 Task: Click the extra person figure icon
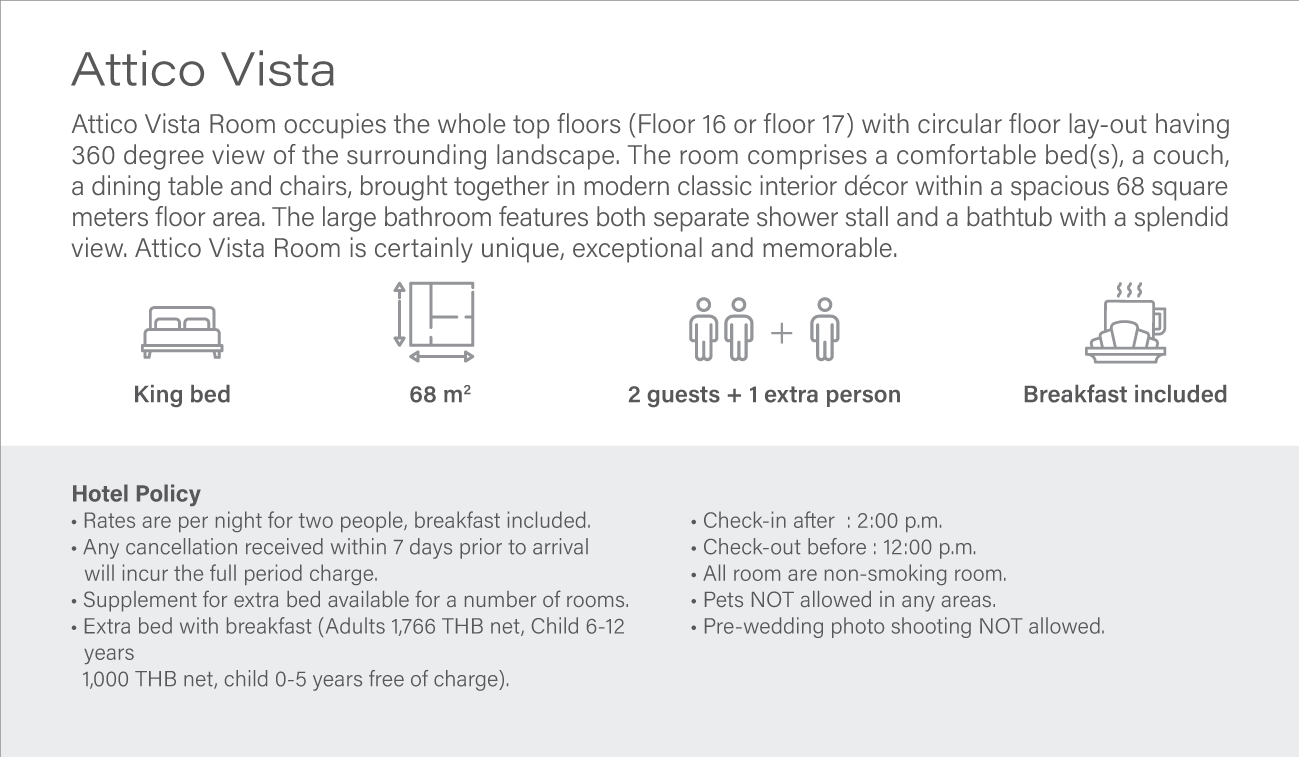coord(824,329)
